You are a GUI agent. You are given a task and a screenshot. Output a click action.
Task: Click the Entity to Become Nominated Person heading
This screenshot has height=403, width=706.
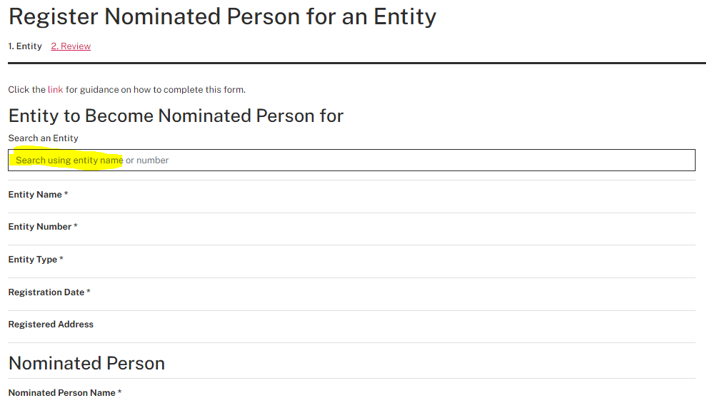coord(175,115)
